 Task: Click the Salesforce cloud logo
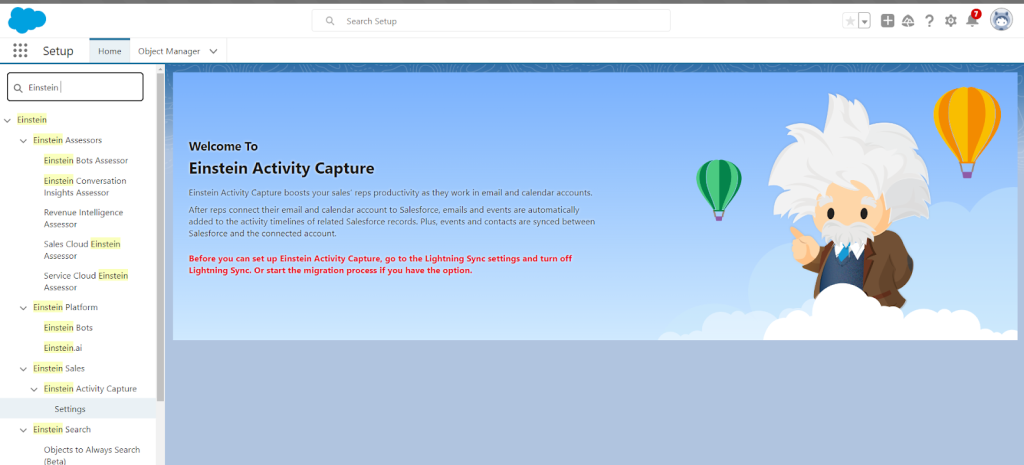click(x=27, y=20)
